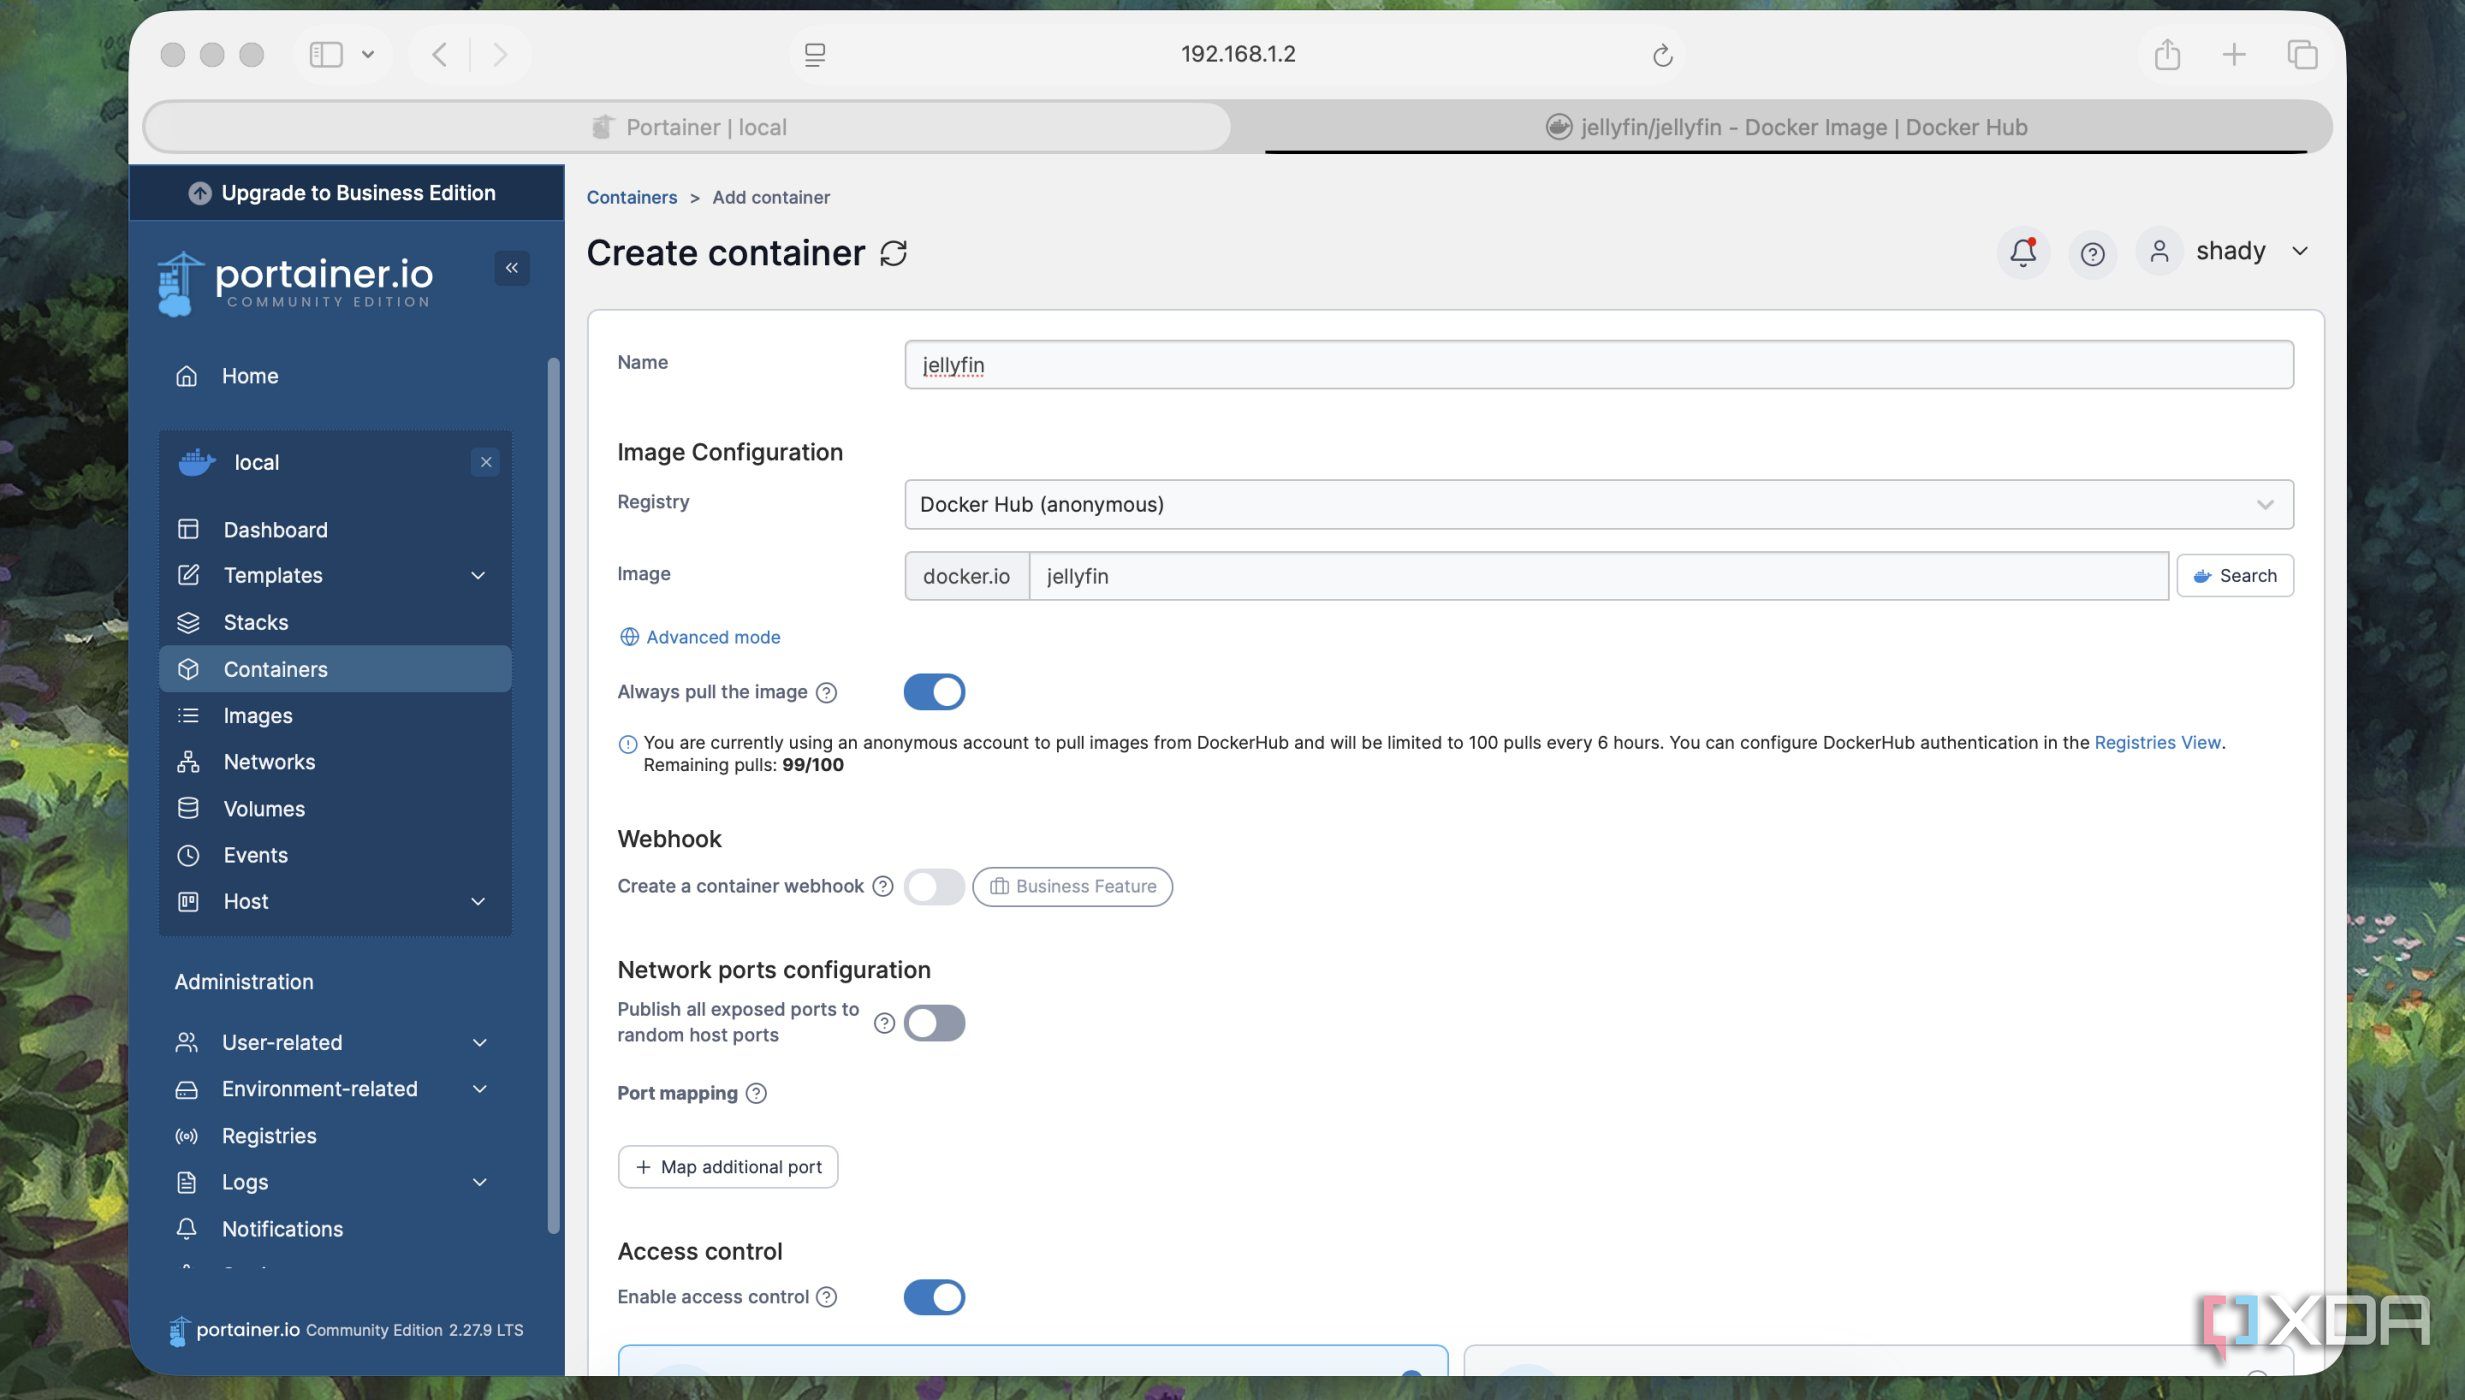The width and height of the screenshot is (2465, 1400).
Task: Switch to Advanced mode link
Action: click(699, 637)
